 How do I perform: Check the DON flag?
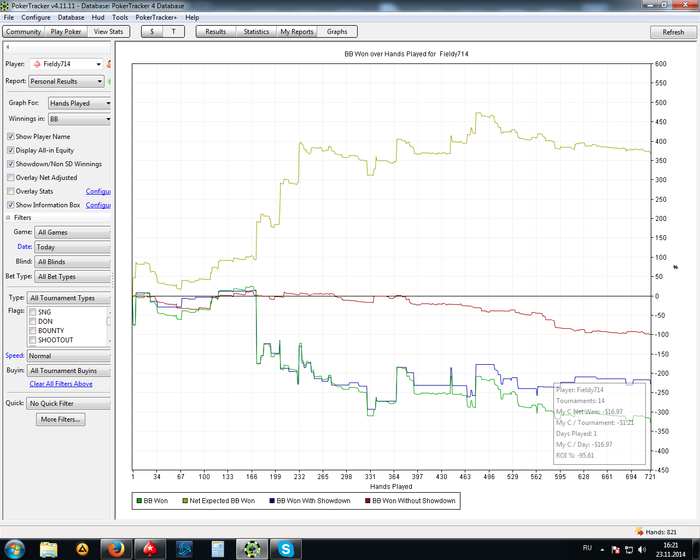tap(33, 322)
